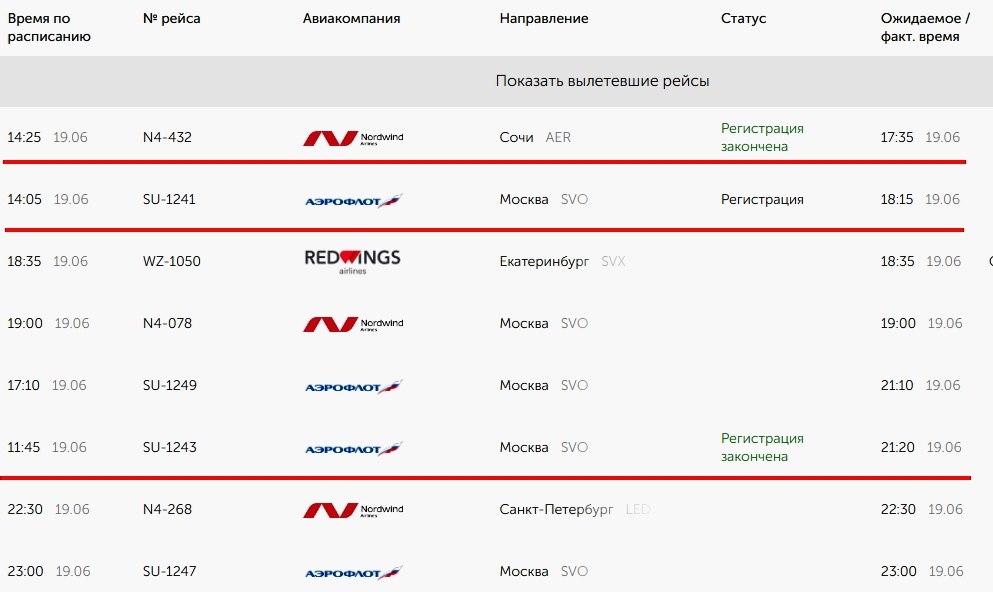Click Регистрация status of flight SU-1241
Viewport: 993px width, 592px height.
[x=762, y=199]
